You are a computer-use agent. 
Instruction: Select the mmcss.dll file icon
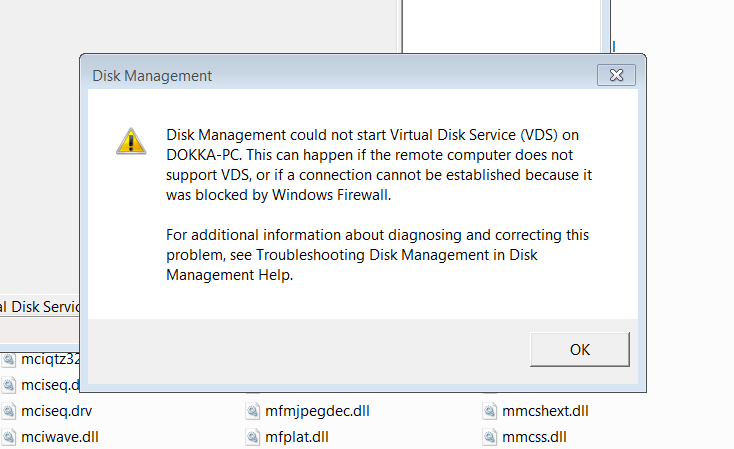(490, 437)
